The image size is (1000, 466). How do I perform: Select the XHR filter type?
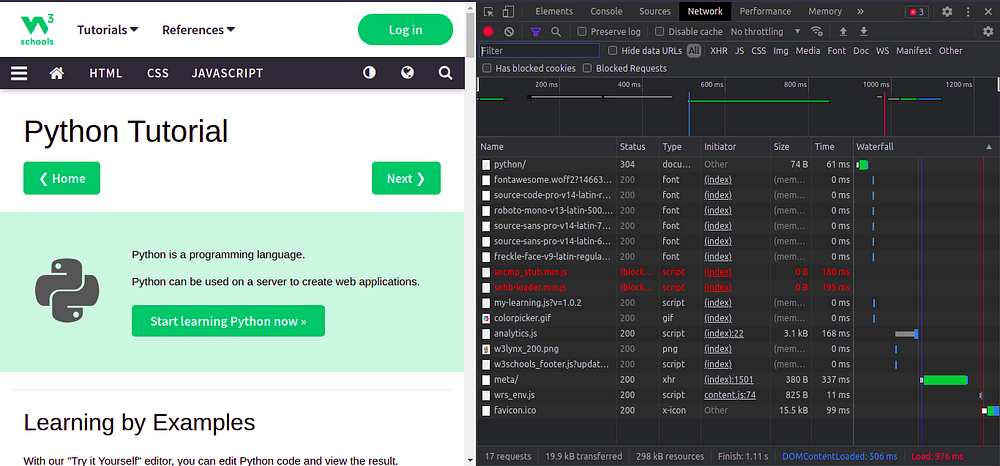[718, 50]
